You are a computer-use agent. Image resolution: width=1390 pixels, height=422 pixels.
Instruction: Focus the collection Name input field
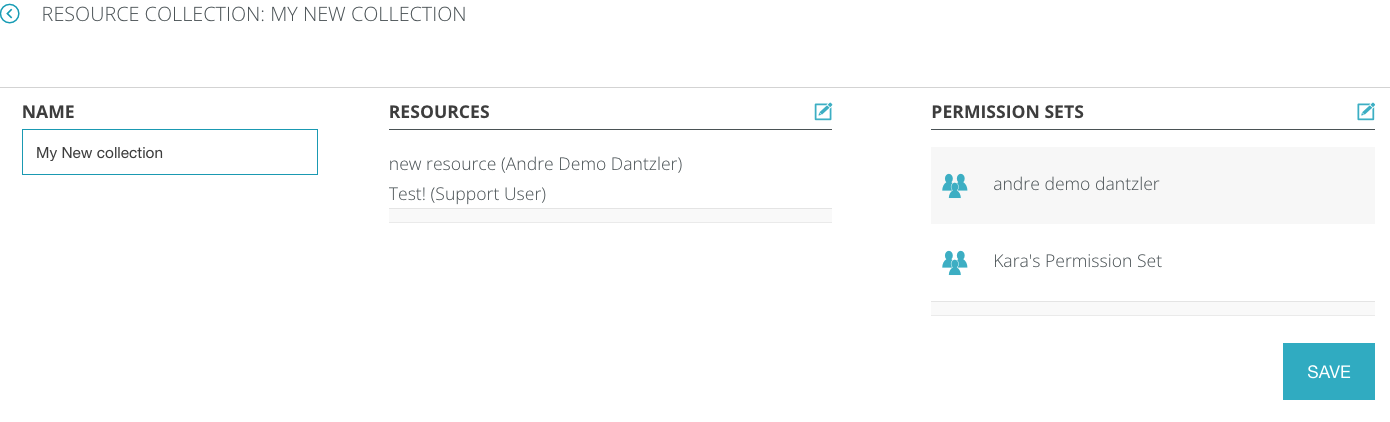pyautogui.click(x=170, y=152)
